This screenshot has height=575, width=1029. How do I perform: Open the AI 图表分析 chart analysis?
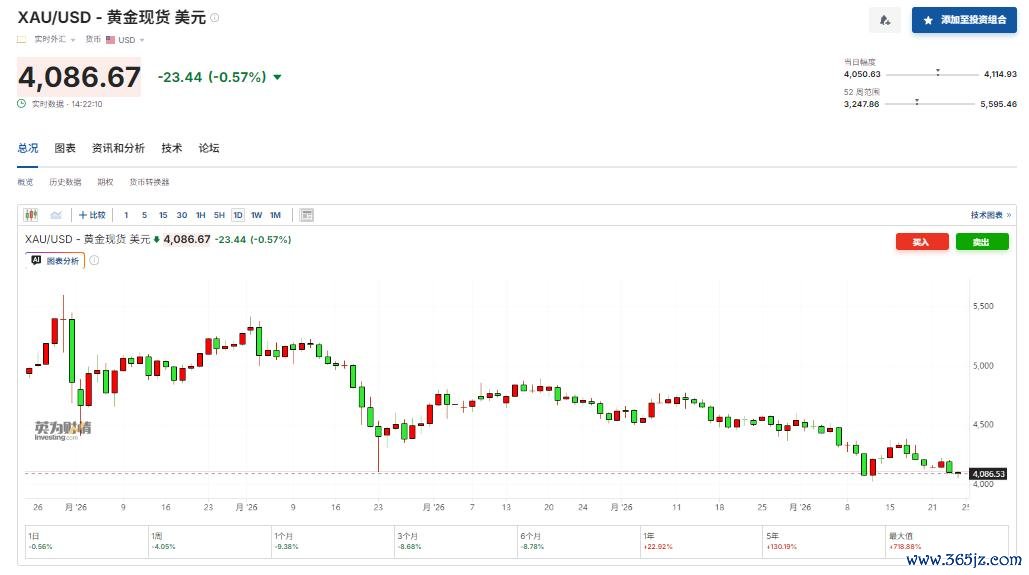[55, 261]
